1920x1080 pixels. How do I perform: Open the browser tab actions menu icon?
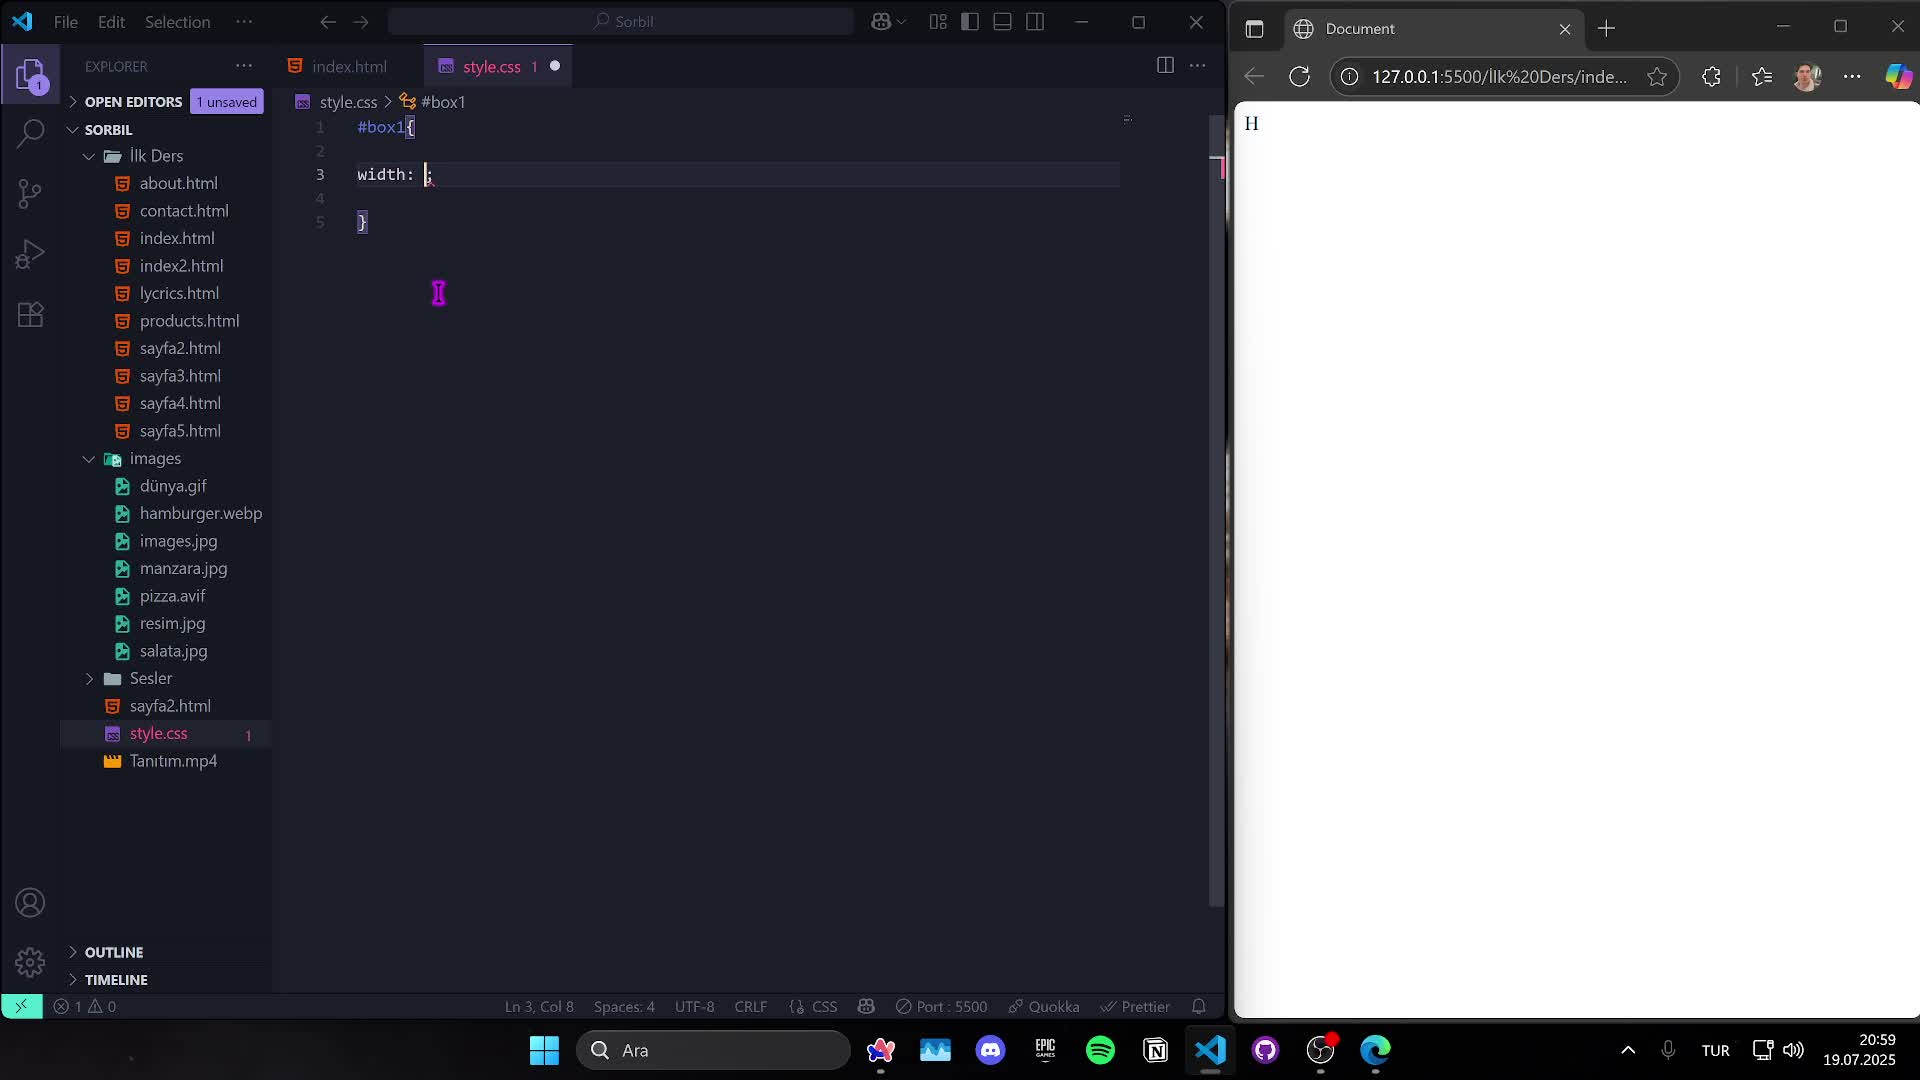point(1254,29)
